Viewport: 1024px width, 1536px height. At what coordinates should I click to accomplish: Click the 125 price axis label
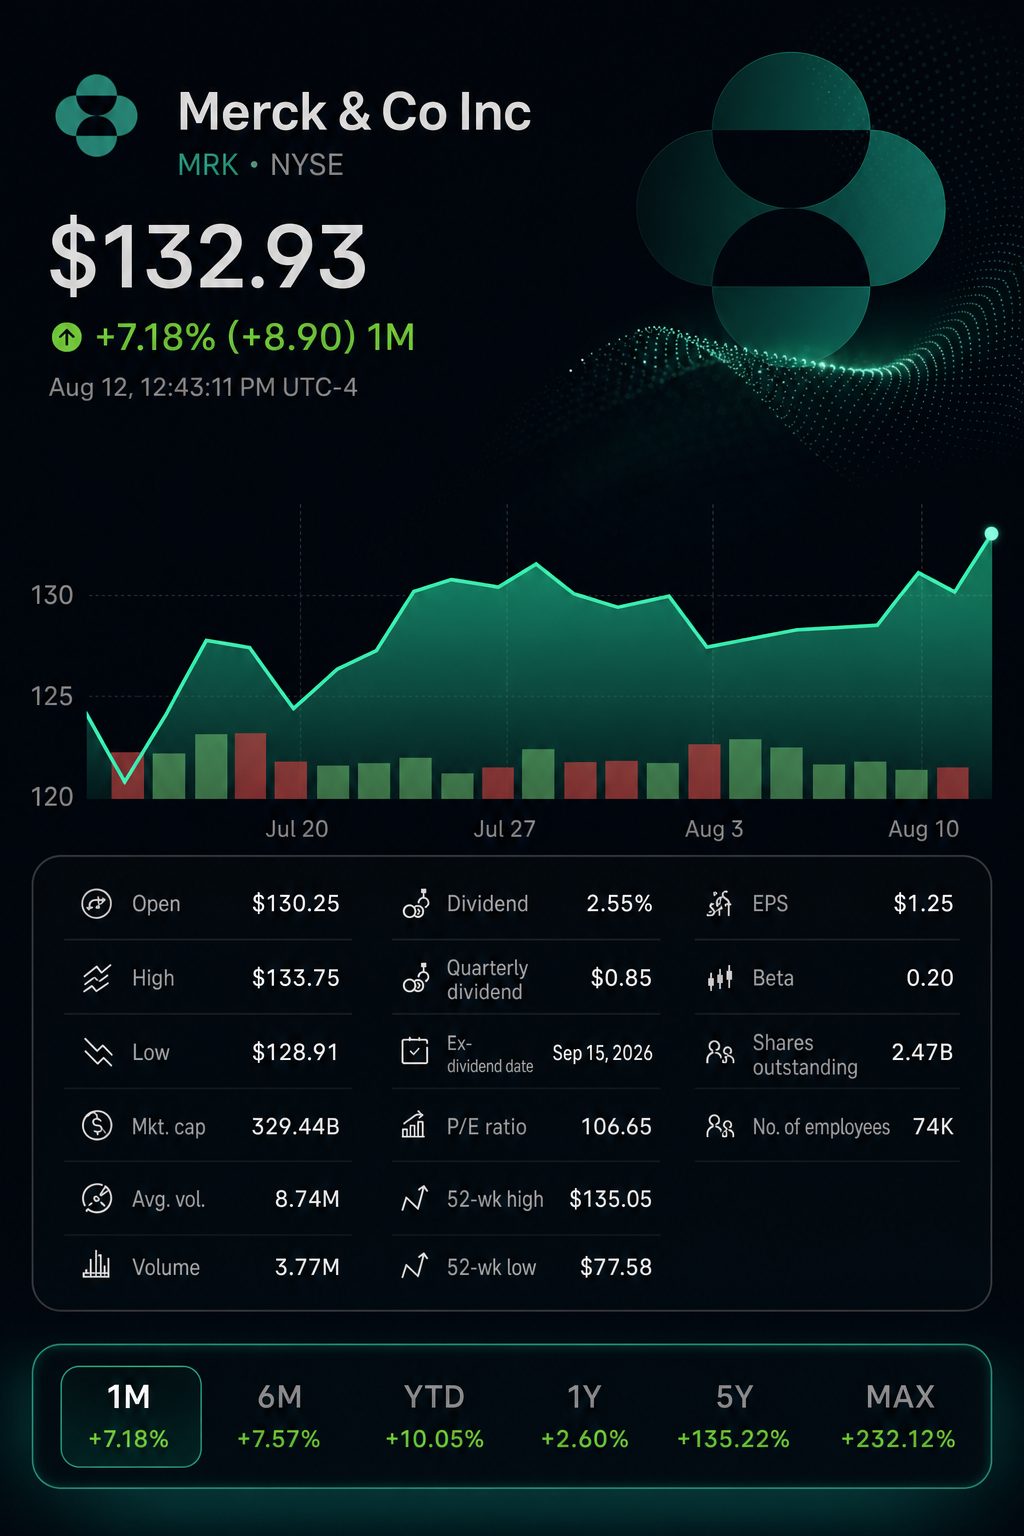tap(52, 696)
